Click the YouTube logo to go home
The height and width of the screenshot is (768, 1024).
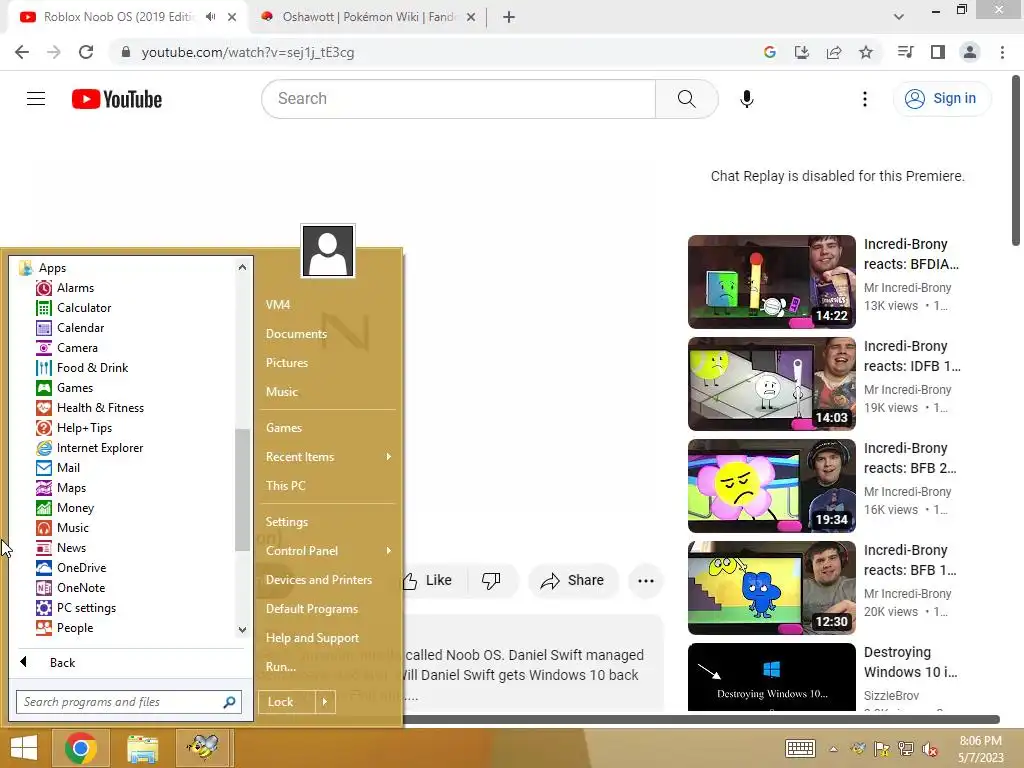coord(117,99)
